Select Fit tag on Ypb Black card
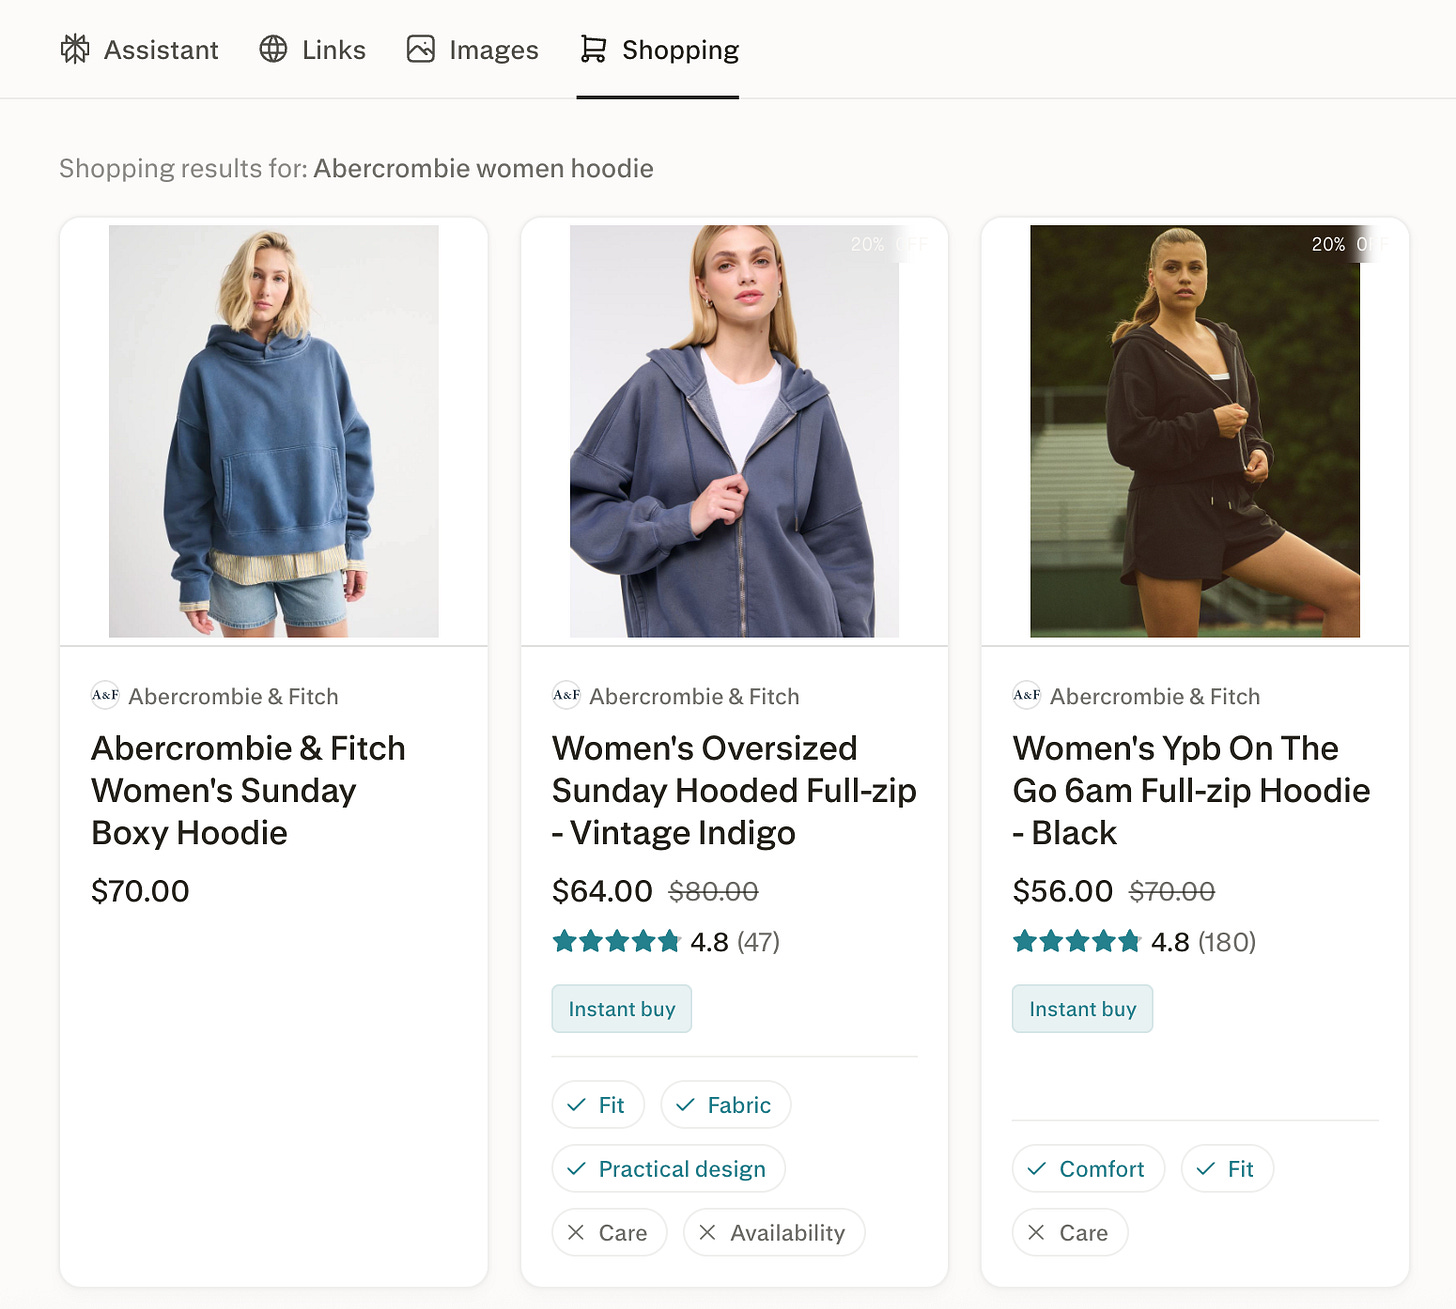 [x=1228, y=1169]
